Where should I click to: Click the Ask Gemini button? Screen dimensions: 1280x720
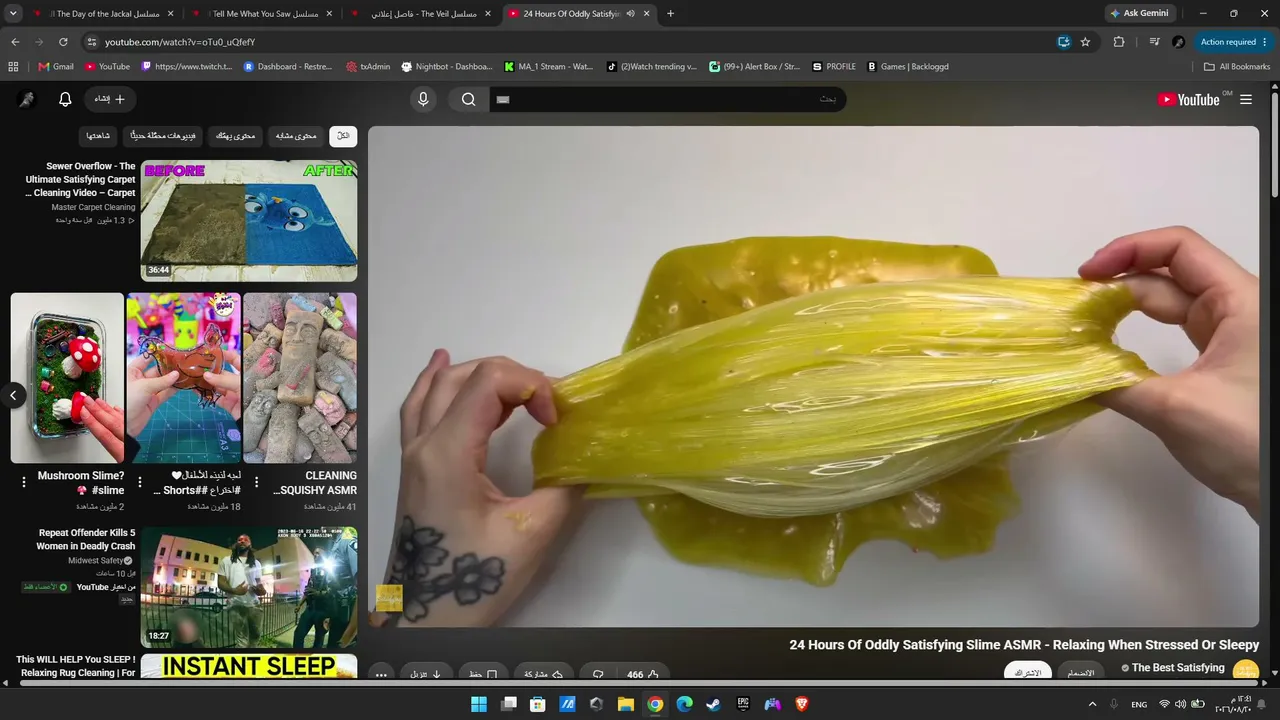click(1140, 14)
